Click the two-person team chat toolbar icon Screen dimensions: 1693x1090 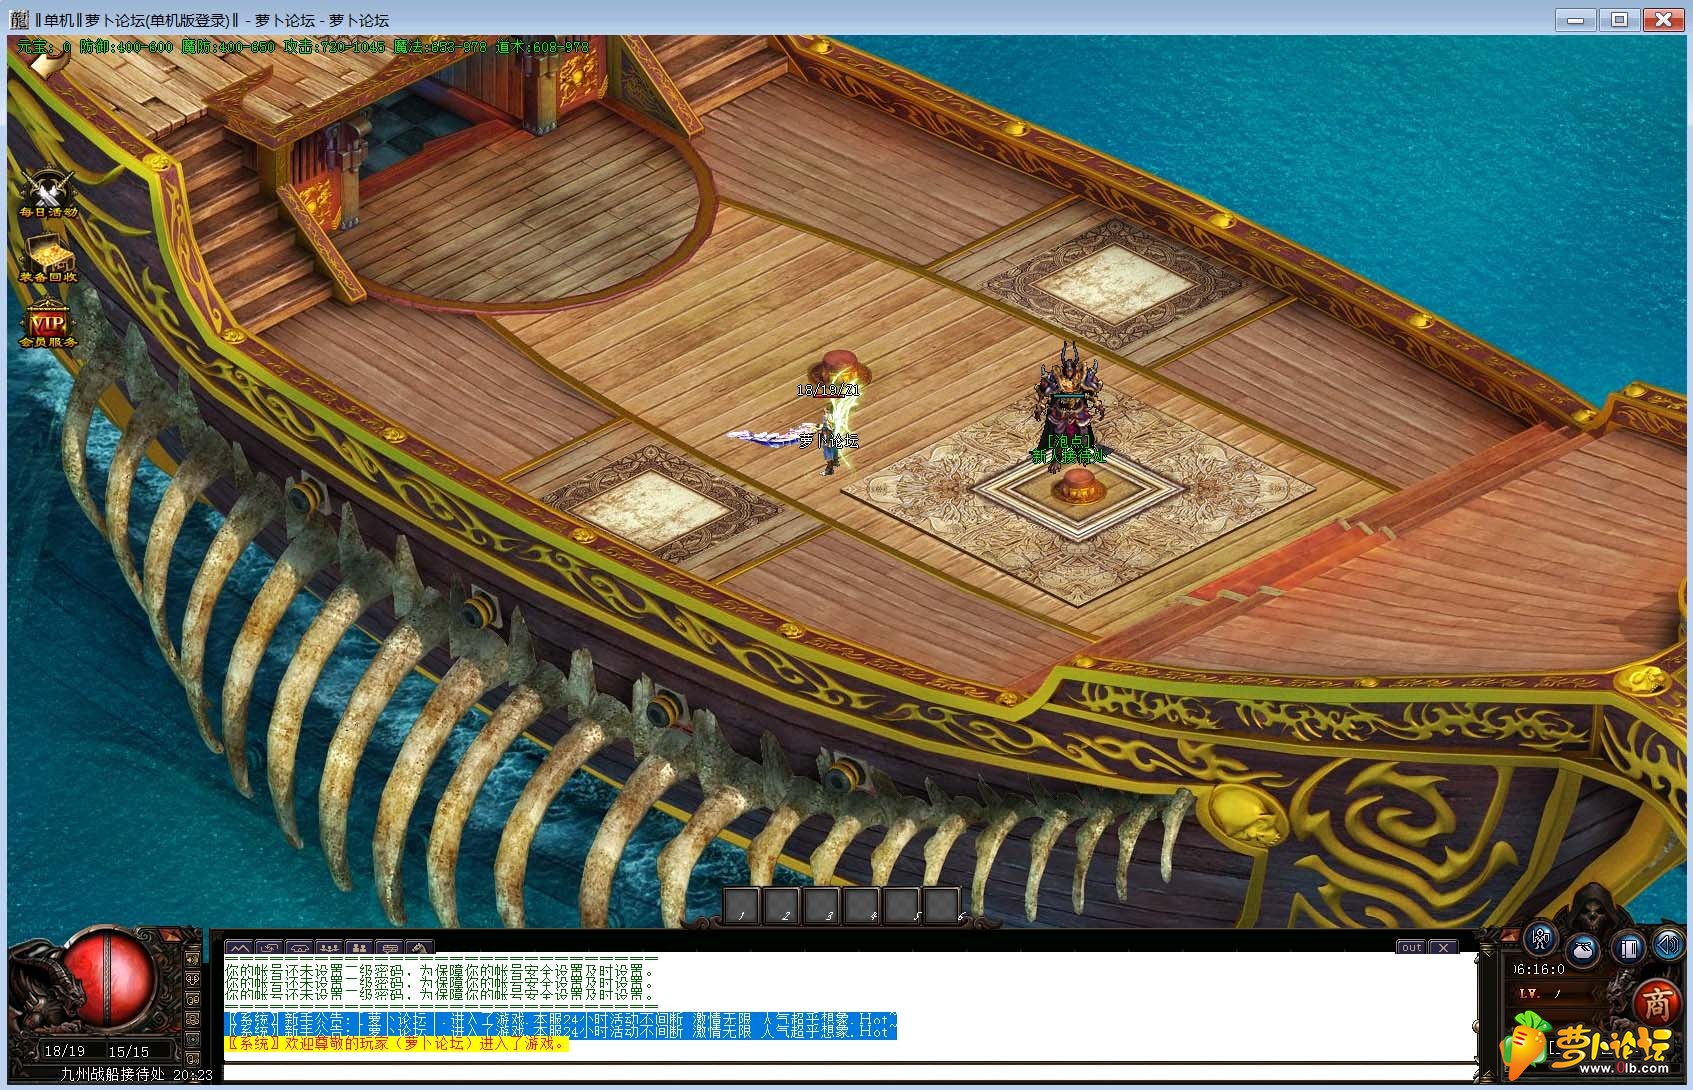click(359, 947)
